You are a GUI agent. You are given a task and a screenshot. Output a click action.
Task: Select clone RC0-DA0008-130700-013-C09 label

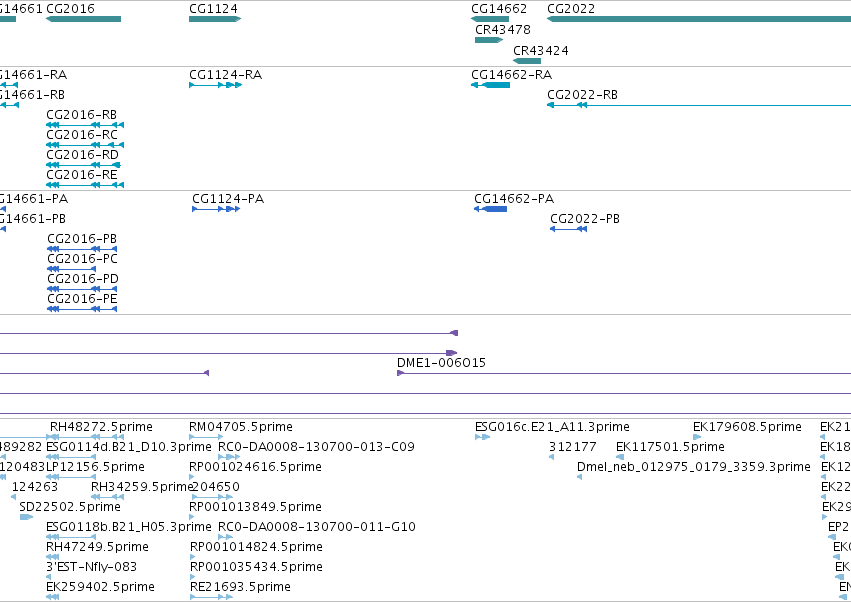click(x=316, y=447)
